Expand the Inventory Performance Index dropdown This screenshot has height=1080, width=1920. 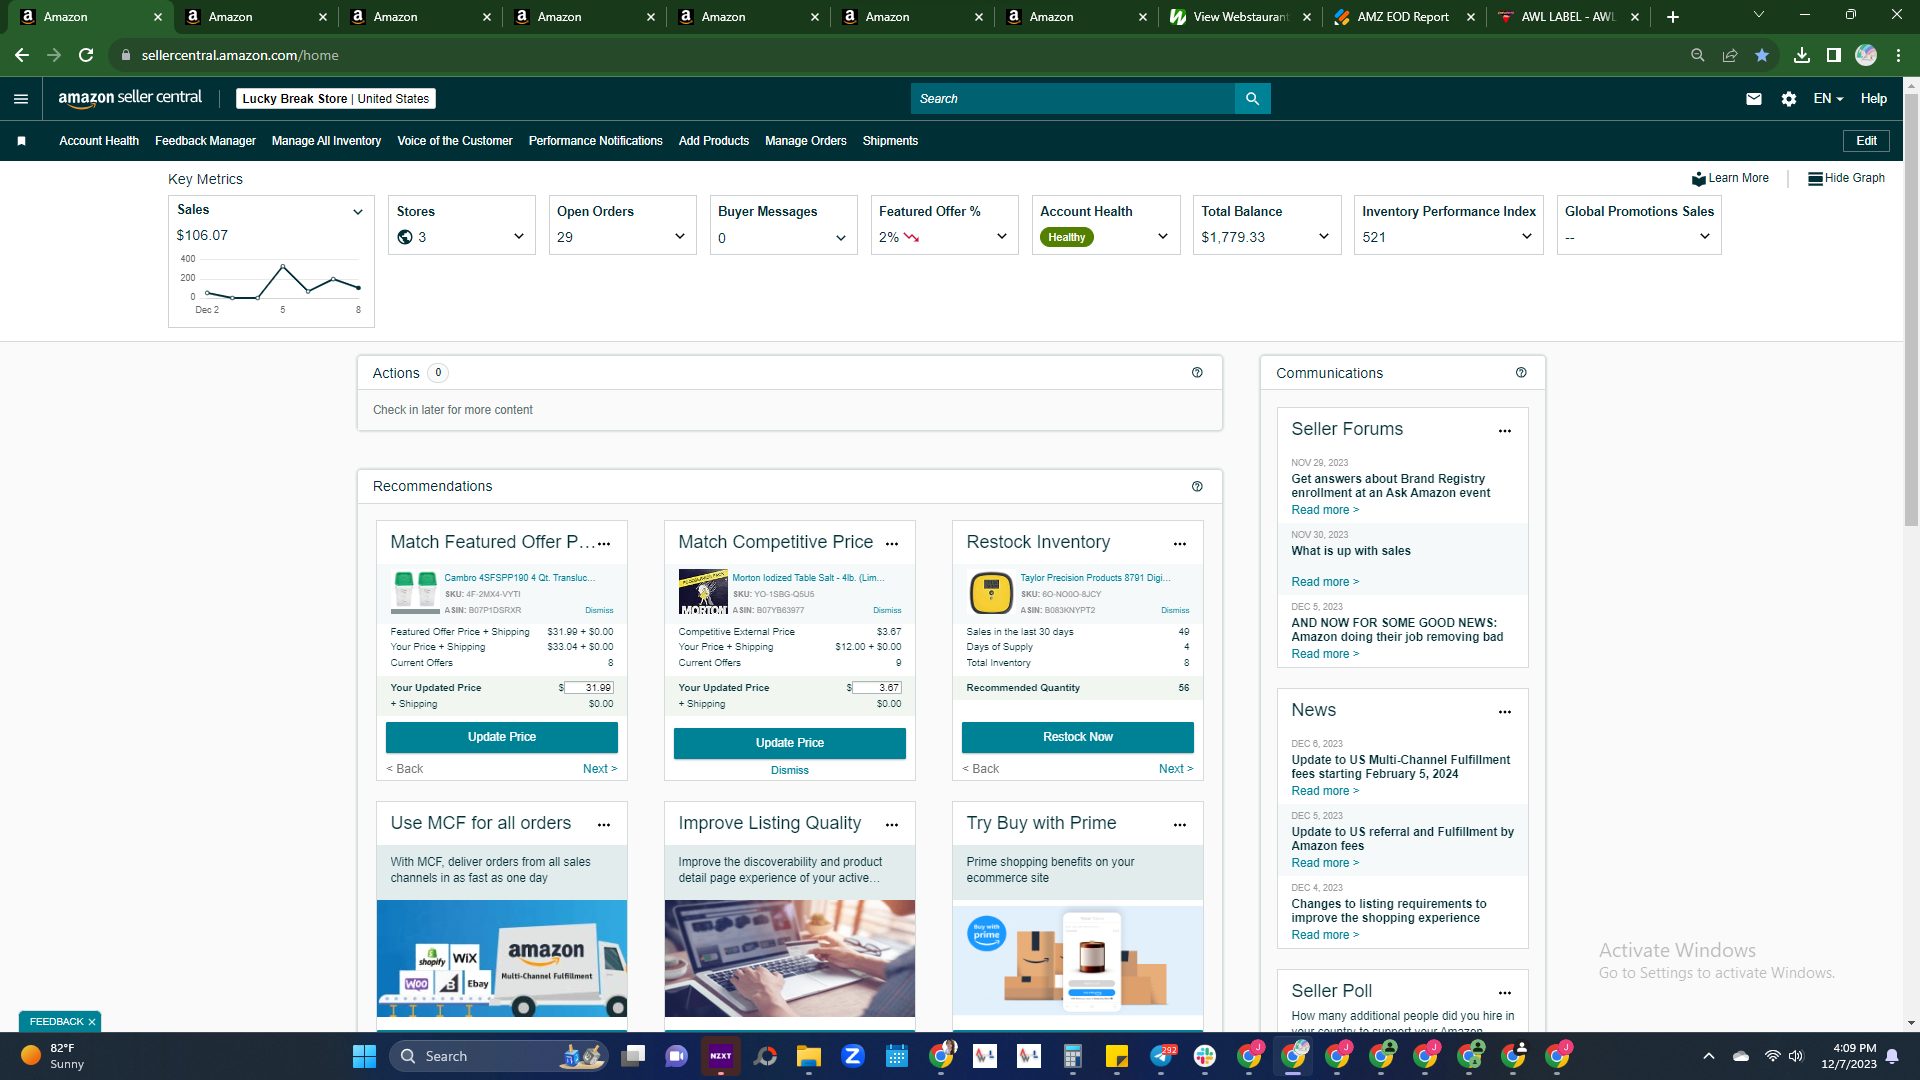[1527, 237]
